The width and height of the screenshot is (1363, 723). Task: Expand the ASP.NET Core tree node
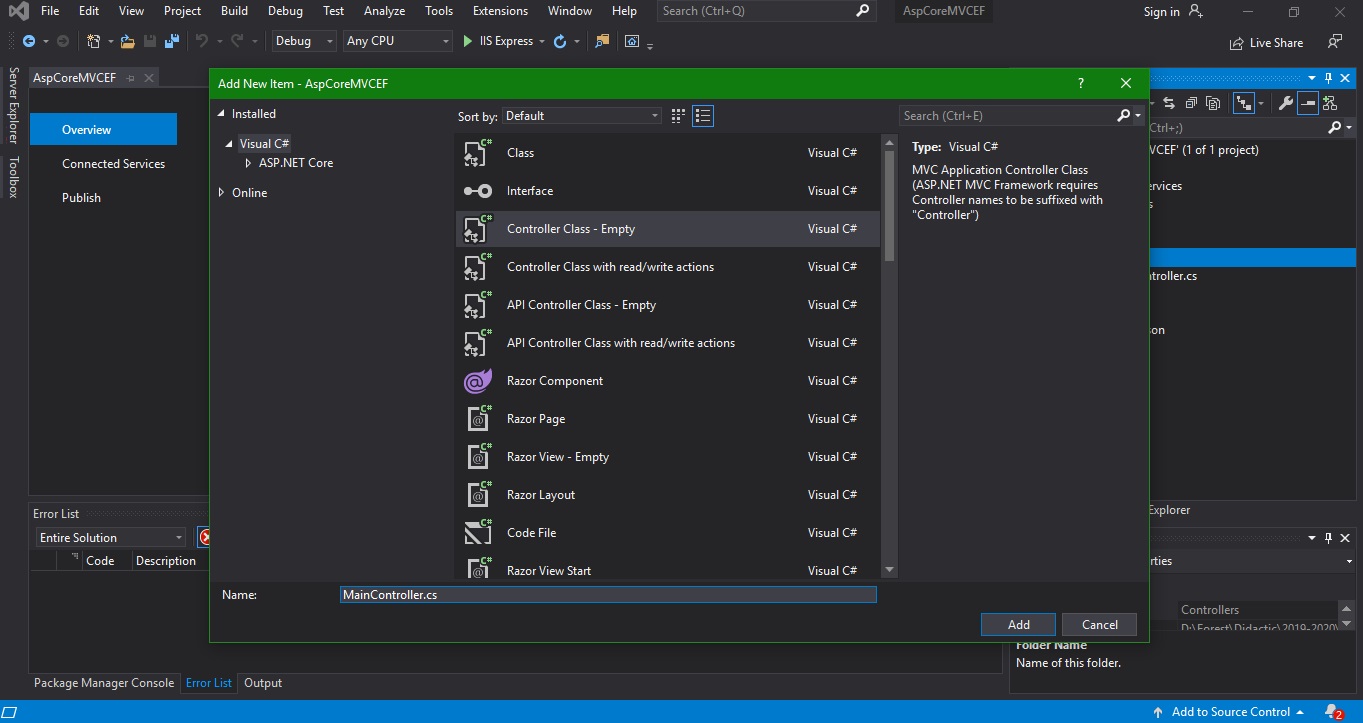point(248,163)
